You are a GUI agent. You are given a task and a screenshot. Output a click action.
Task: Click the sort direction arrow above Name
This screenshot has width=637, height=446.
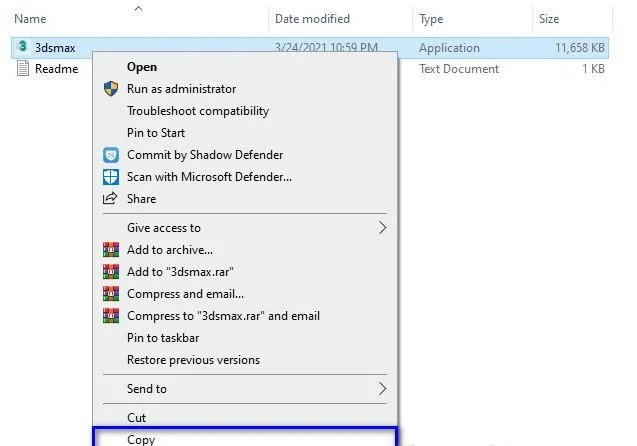tap(139, 9)
